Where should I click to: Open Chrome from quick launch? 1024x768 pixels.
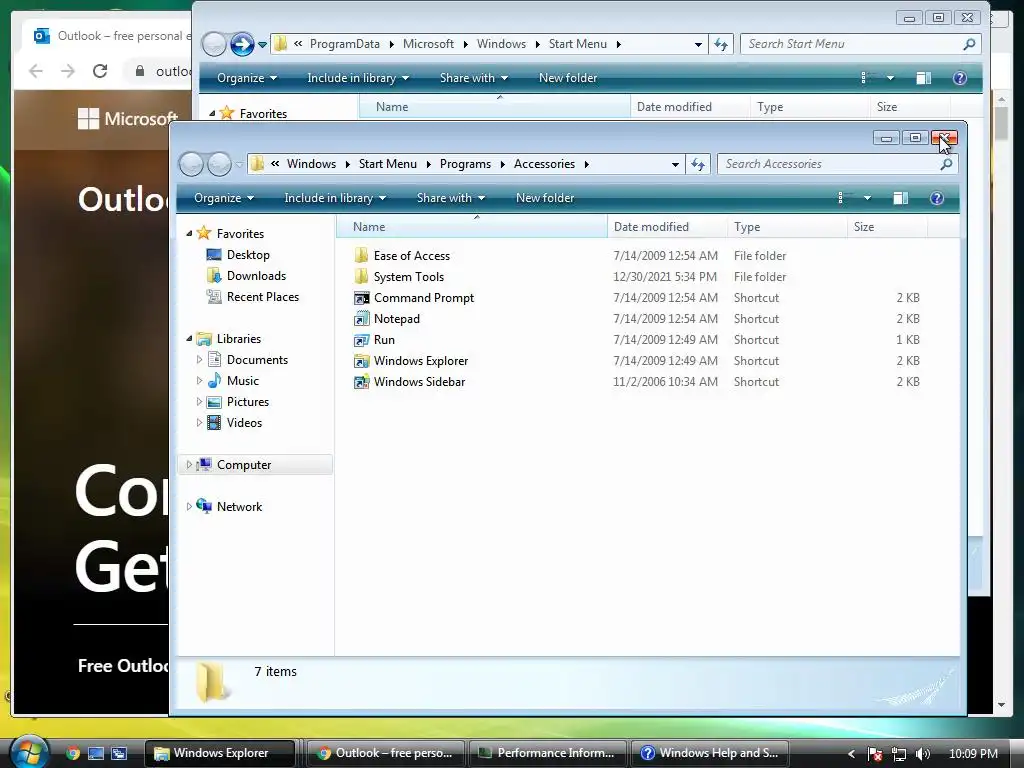pos(72,753)
